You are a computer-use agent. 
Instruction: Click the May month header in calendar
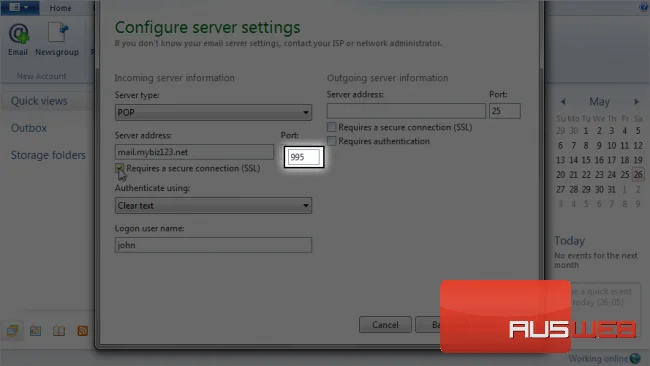pyautogui.click(x=599, y=102)
